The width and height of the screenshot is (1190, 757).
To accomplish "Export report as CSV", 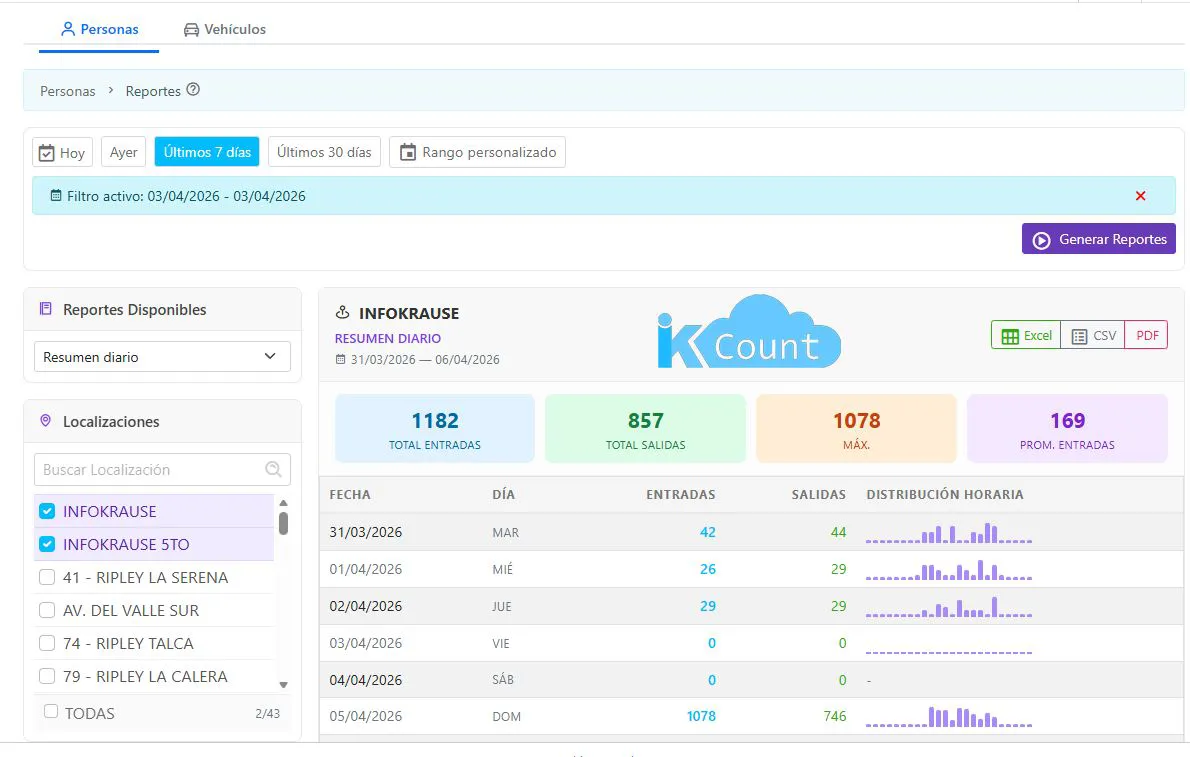I will click(1093, 335).
